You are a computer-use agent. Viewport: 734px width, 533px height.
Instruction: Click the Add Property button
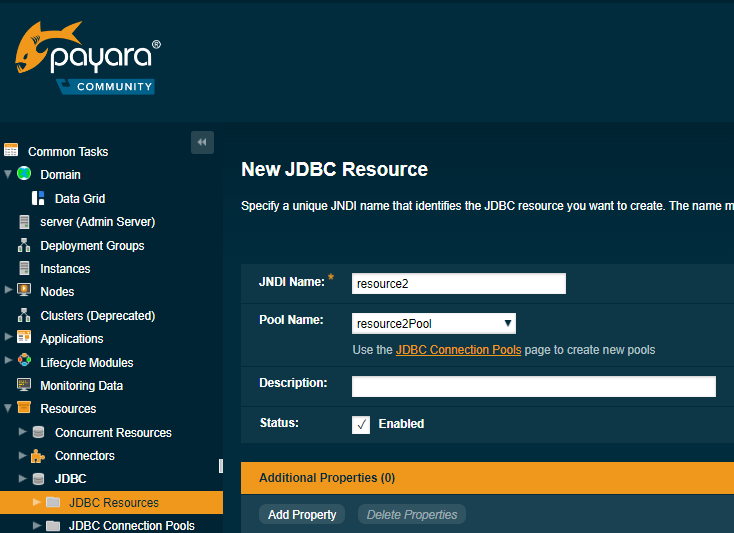(302, 514)
